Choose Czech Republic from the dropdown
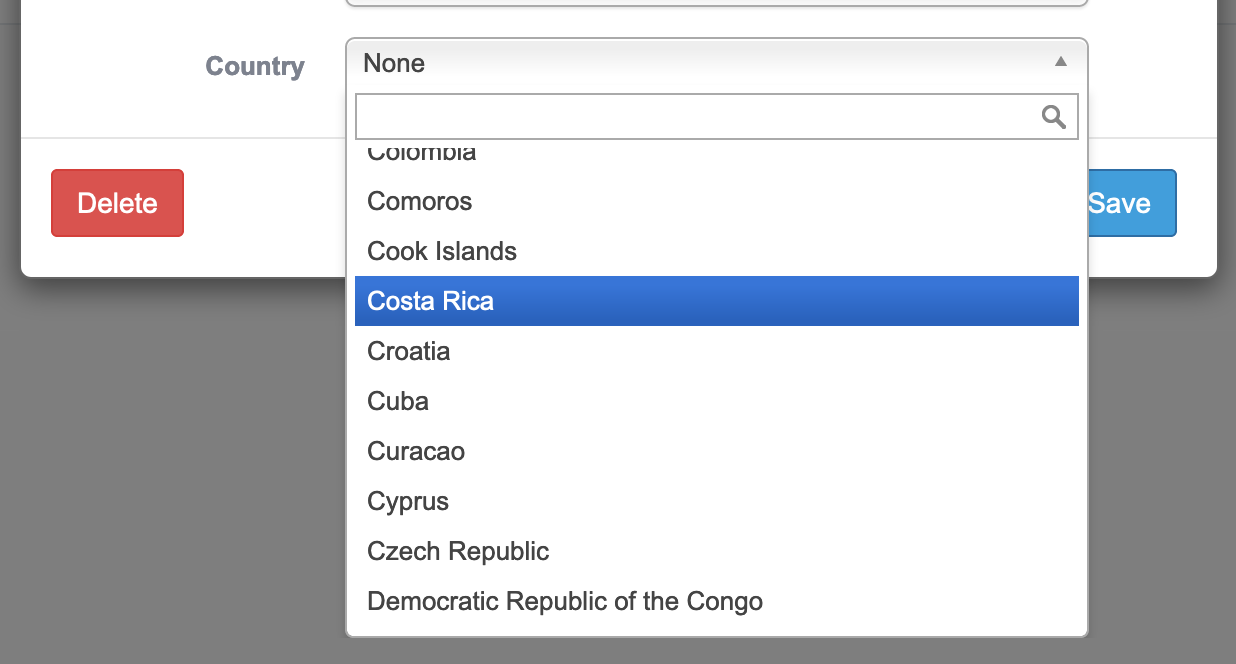1236x664 pixels. click(458, 551)
